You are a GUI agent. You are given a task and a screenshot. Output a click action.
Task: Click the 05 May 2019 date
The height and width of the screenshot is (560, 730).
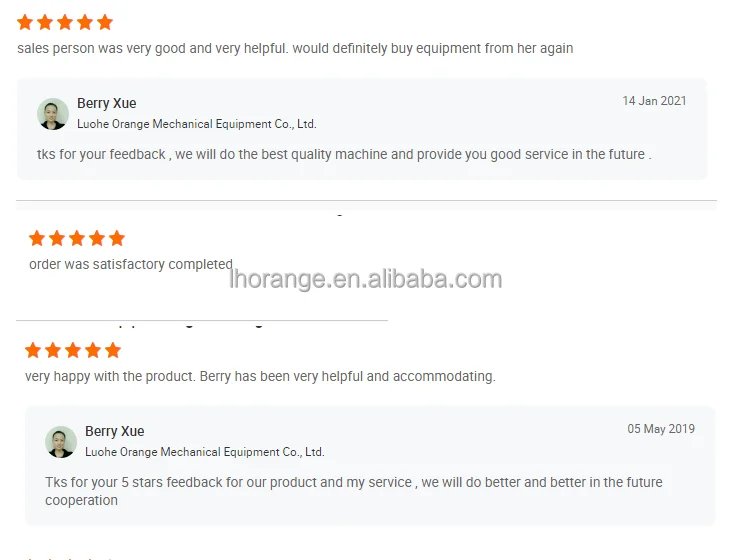point(661,429)
